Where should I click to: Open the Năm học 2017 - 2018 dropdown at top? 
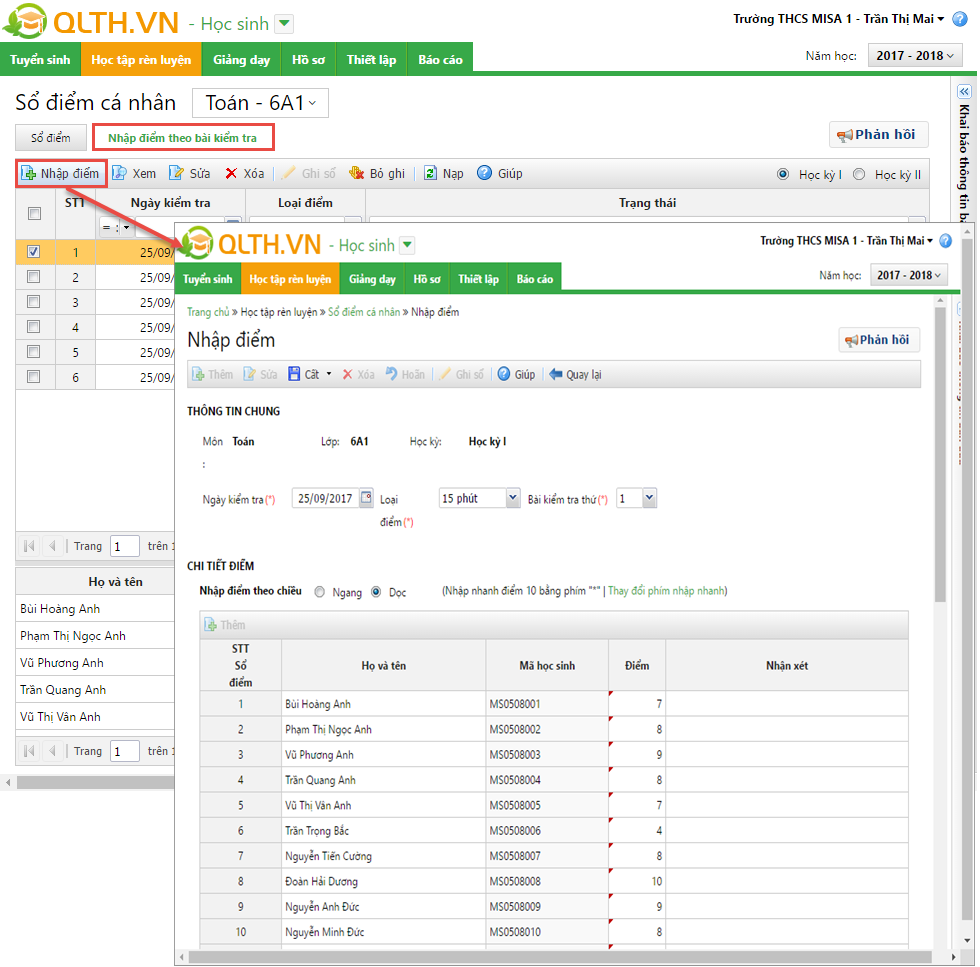(x=914, y=56)
